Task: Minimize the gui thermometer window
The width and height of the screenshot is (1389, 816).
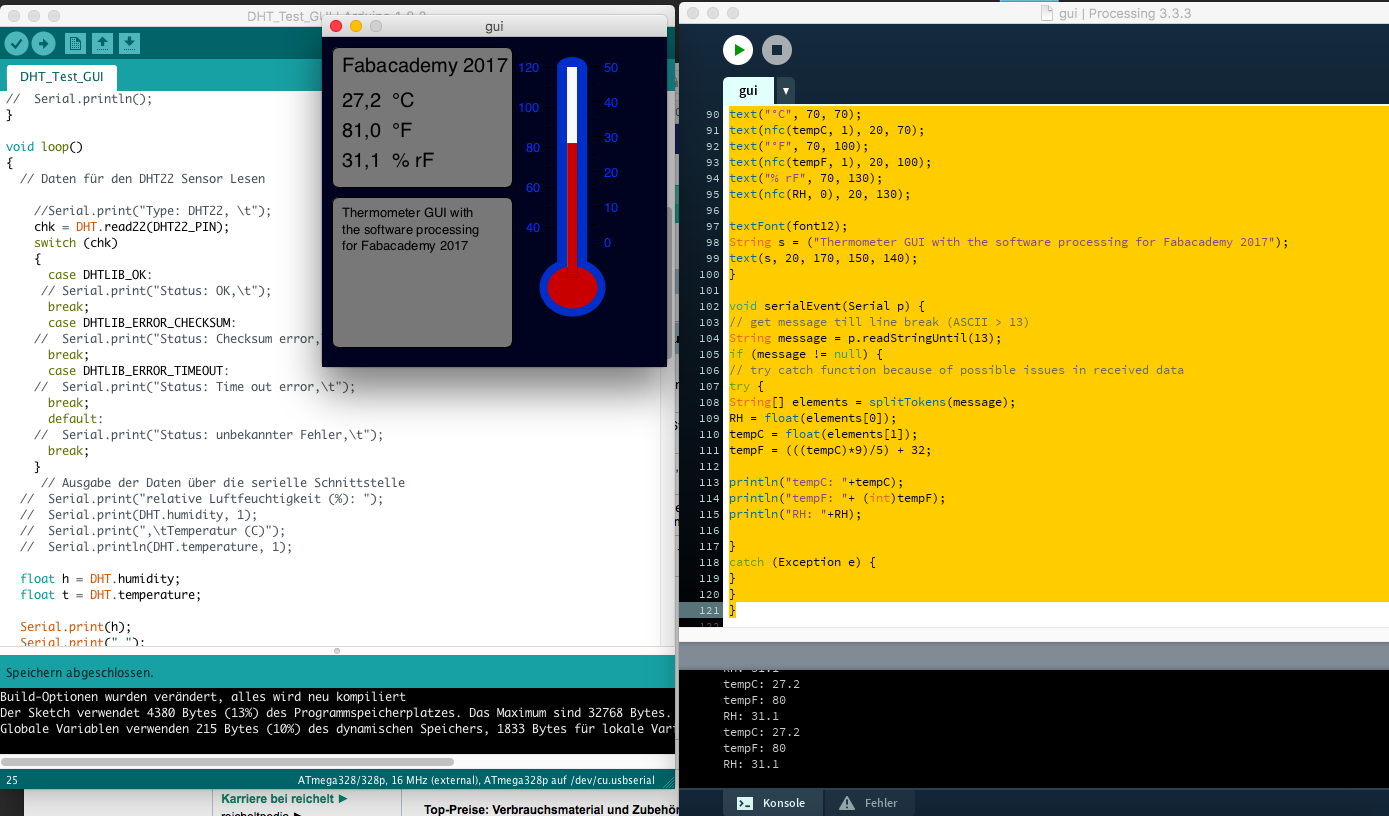Action: [356, 26]
